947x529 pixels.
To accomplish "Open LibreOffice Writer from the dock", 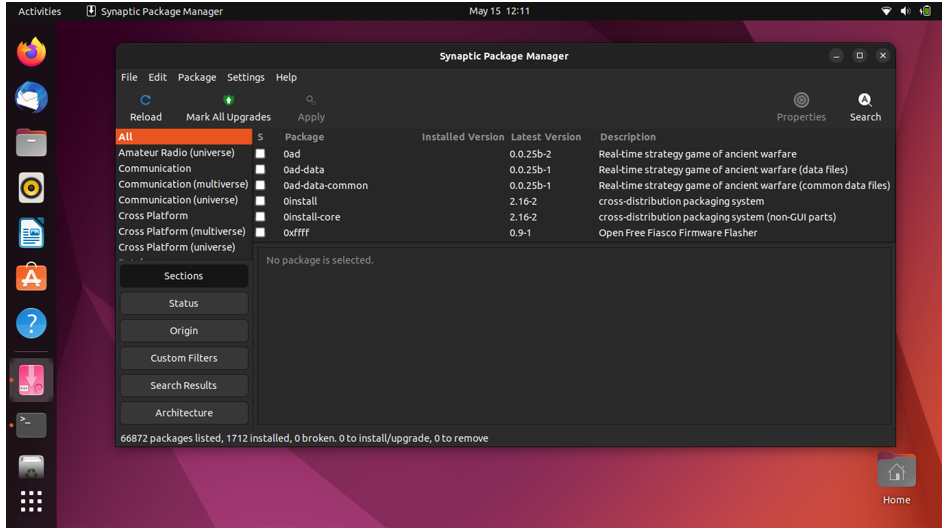I will tap(31, 233).
